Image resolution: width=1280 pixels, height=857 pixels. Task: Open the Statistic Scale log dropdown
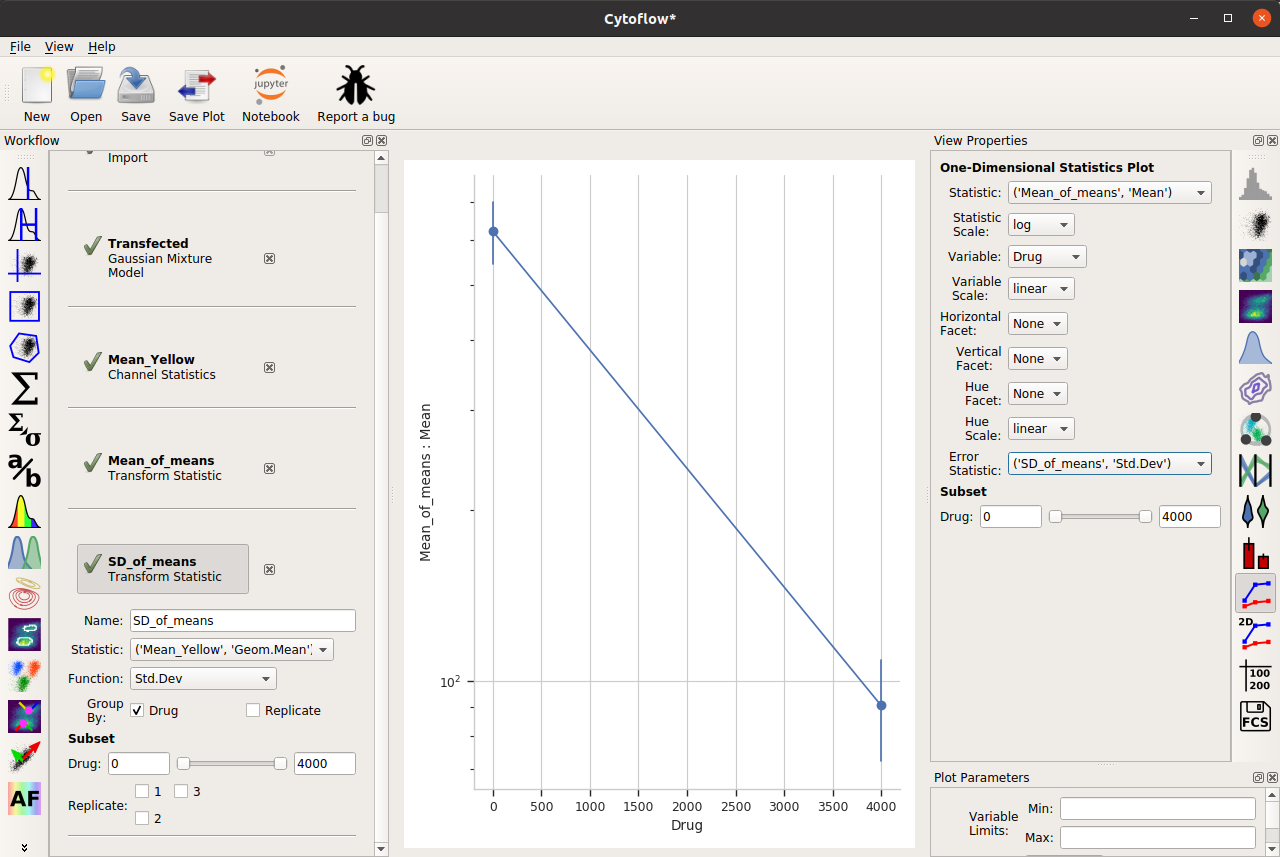coord(1041,225)
